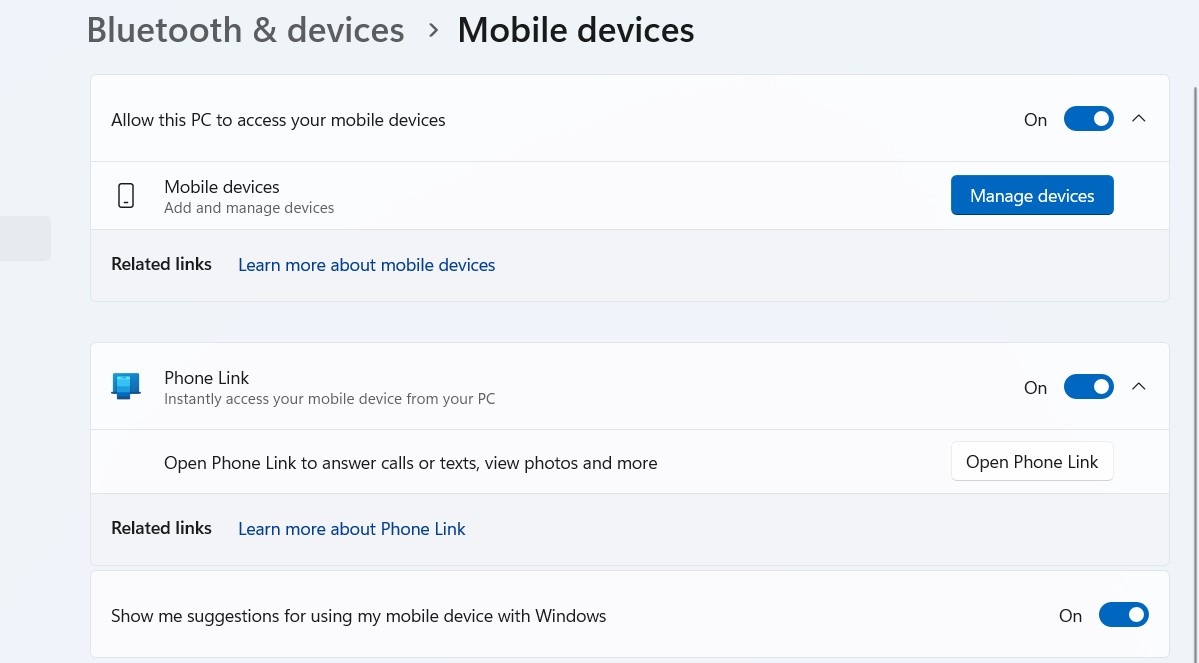Launch Phone Link with Open Phone Link button

pos(1031,462)
